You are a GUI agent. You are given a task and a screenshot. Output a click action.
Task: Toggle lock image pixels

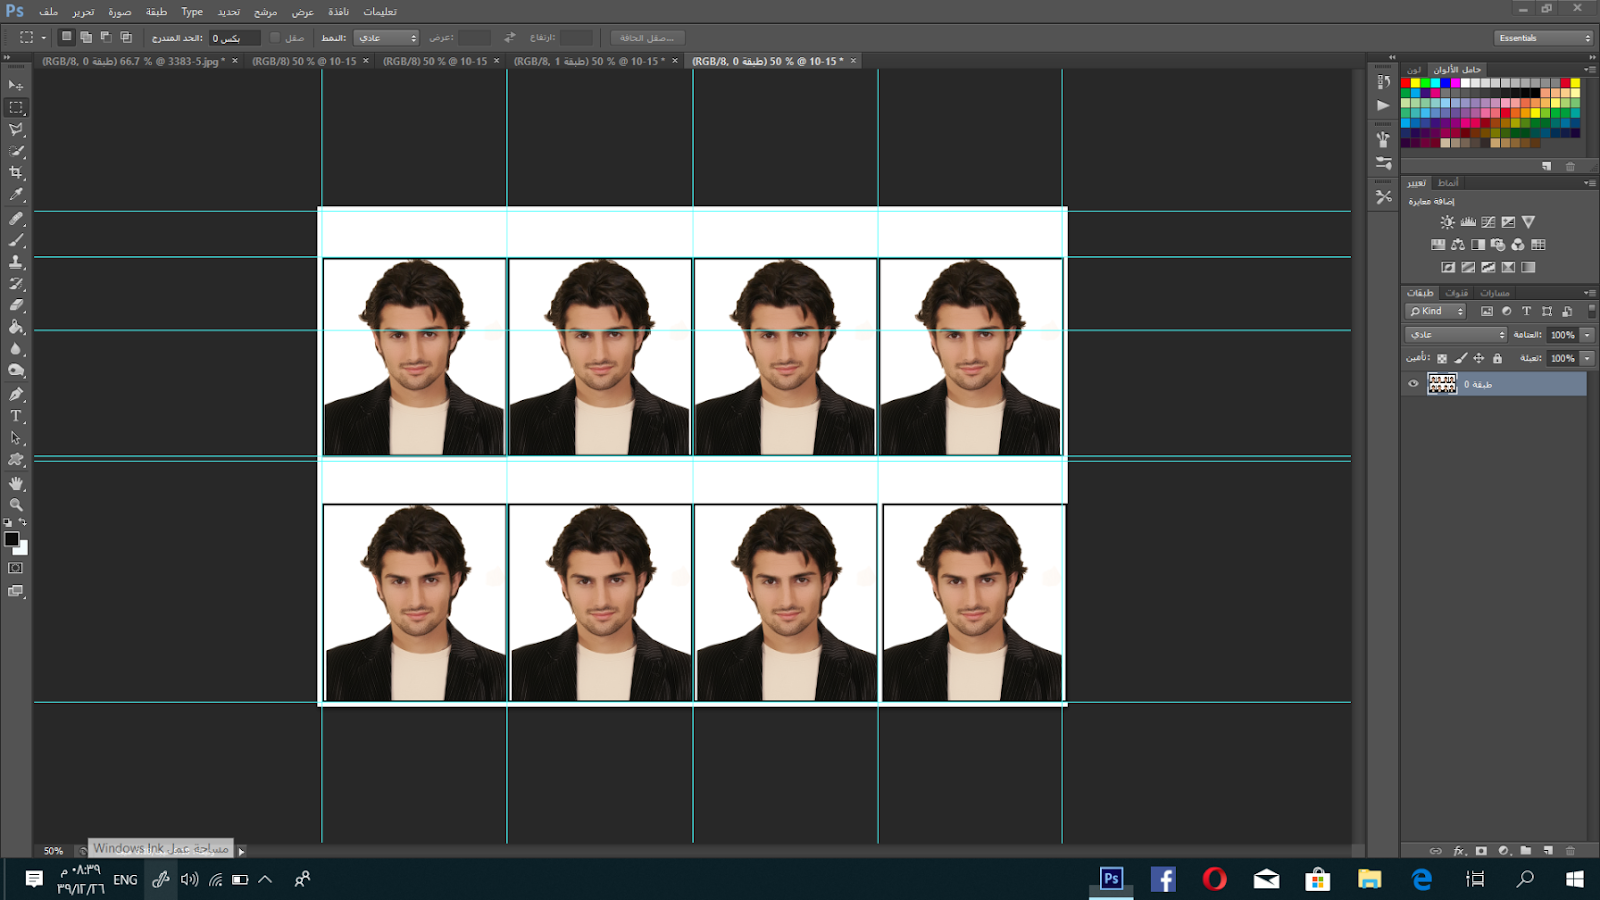point(1461,358)
